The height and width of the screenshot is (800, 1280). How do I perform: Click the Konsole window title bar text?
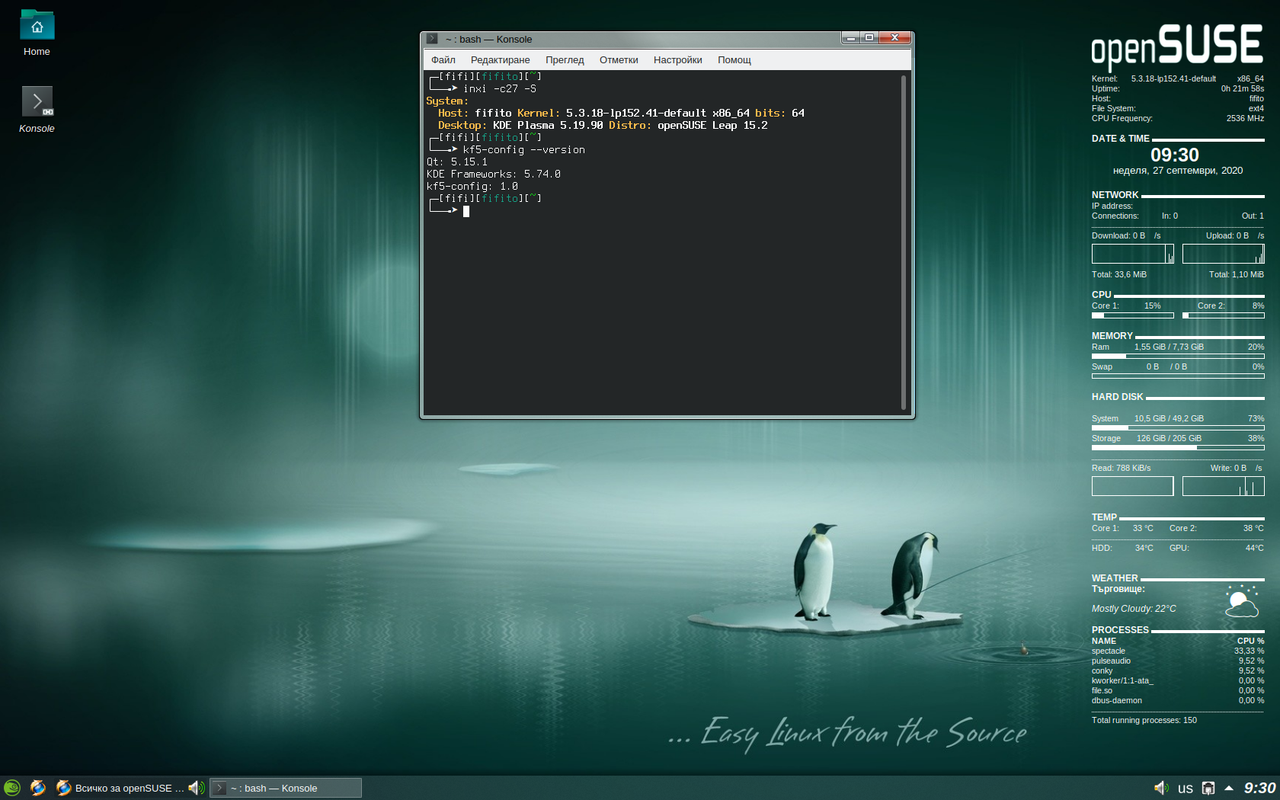click(x=489, y=39)
